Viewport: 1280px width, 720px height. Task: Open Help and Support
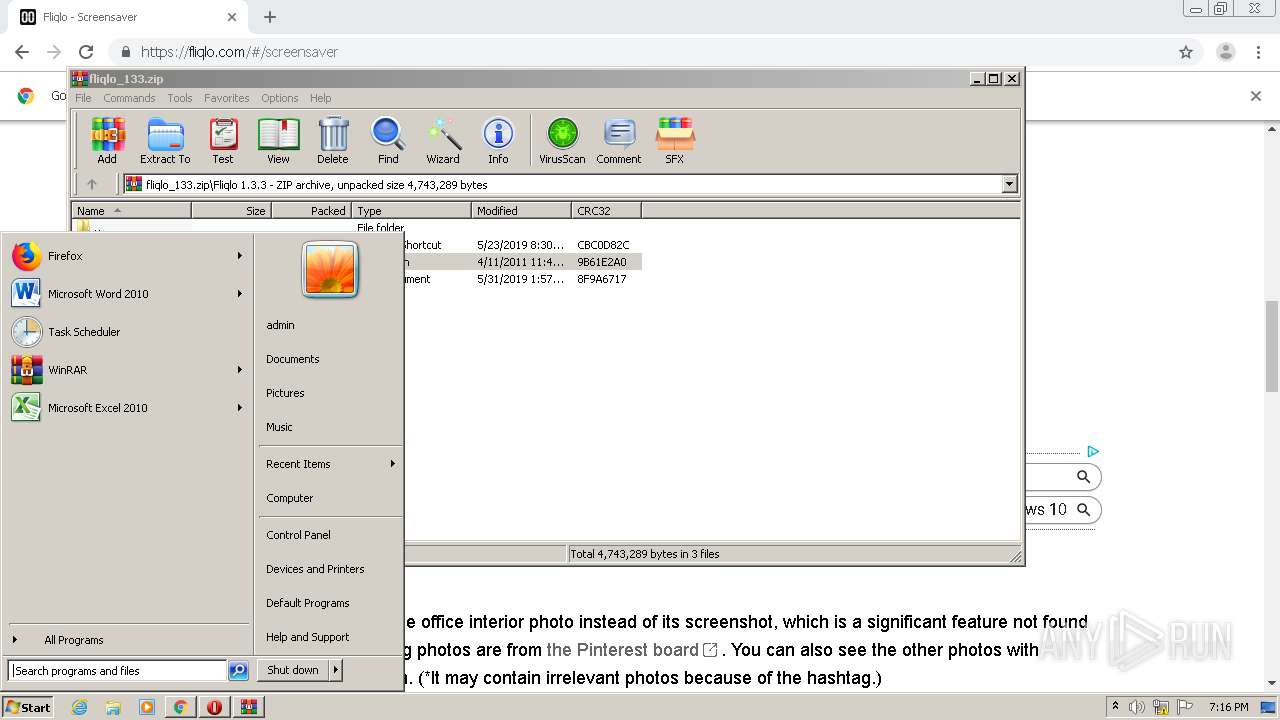point(308,637)
